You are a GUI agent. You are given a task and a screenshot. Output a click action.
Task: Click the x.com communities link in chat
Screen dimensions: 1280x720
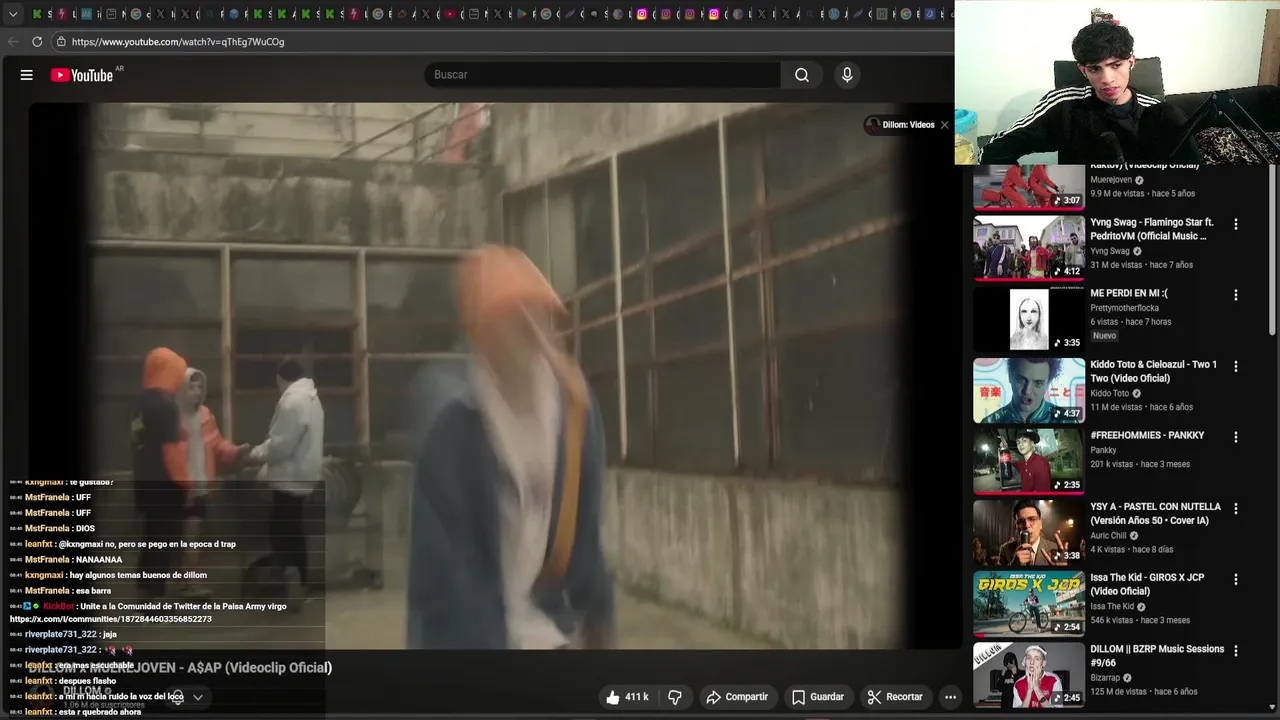click(110, 619)
